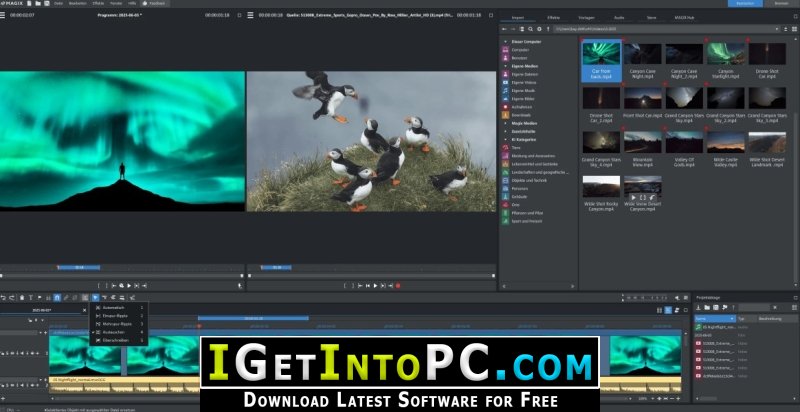This screenshot has width=800, height=412.
Task: Play the source monitor video
Action: (376, 286)
